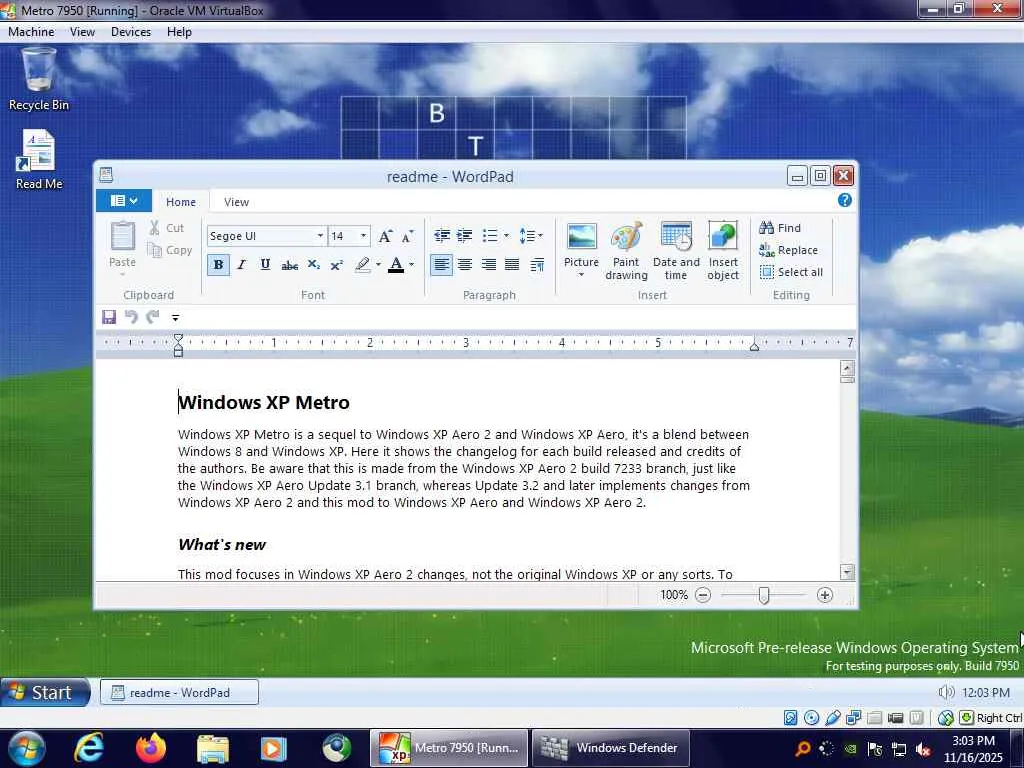The image size is (1024, 768).
Task: Click readme - WordPad taskbar button
Action: [179, 692]
